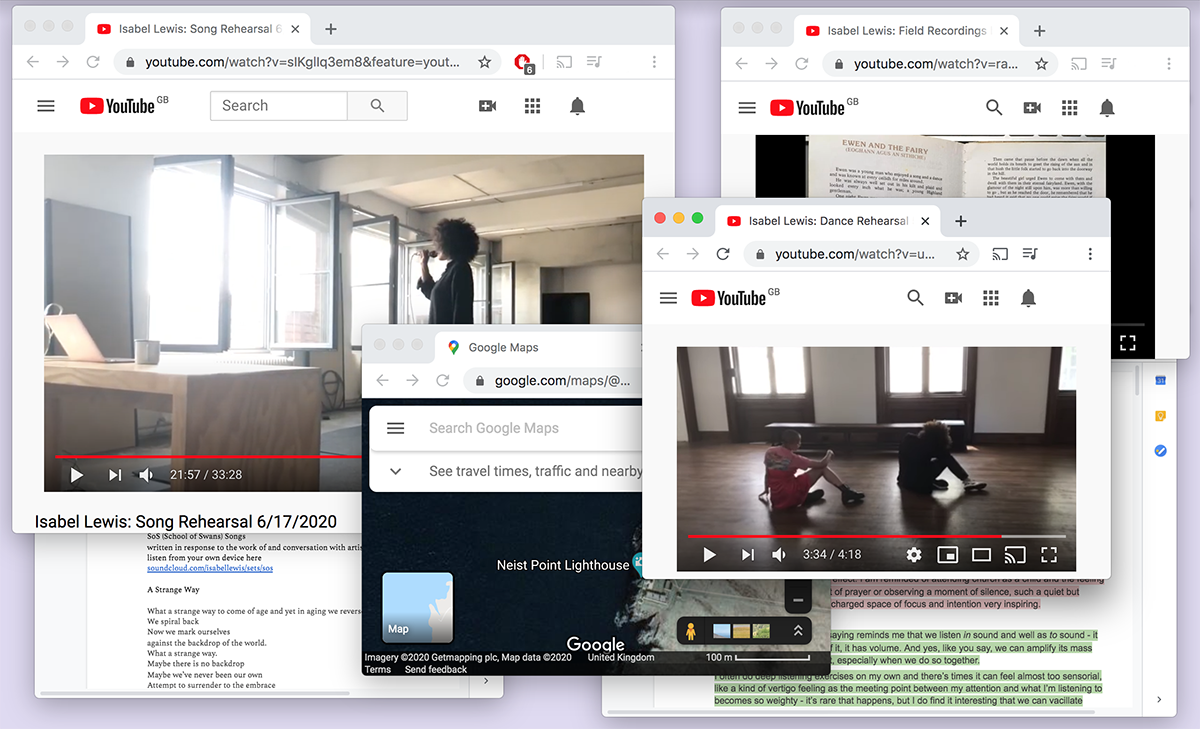Skip to the next video in the Dance Rehearsal player
This screenshot has height=729, width=1200.
(747, 554)
